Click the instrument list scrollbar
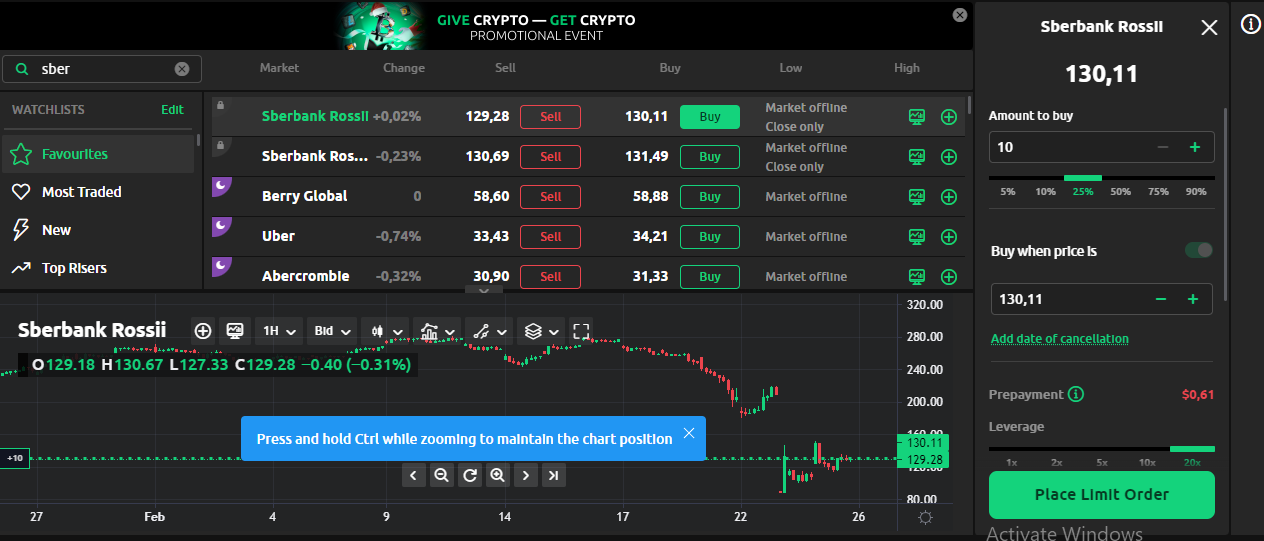The width and height of the screenshot is (1264, 541). click(x=969, y=104)
